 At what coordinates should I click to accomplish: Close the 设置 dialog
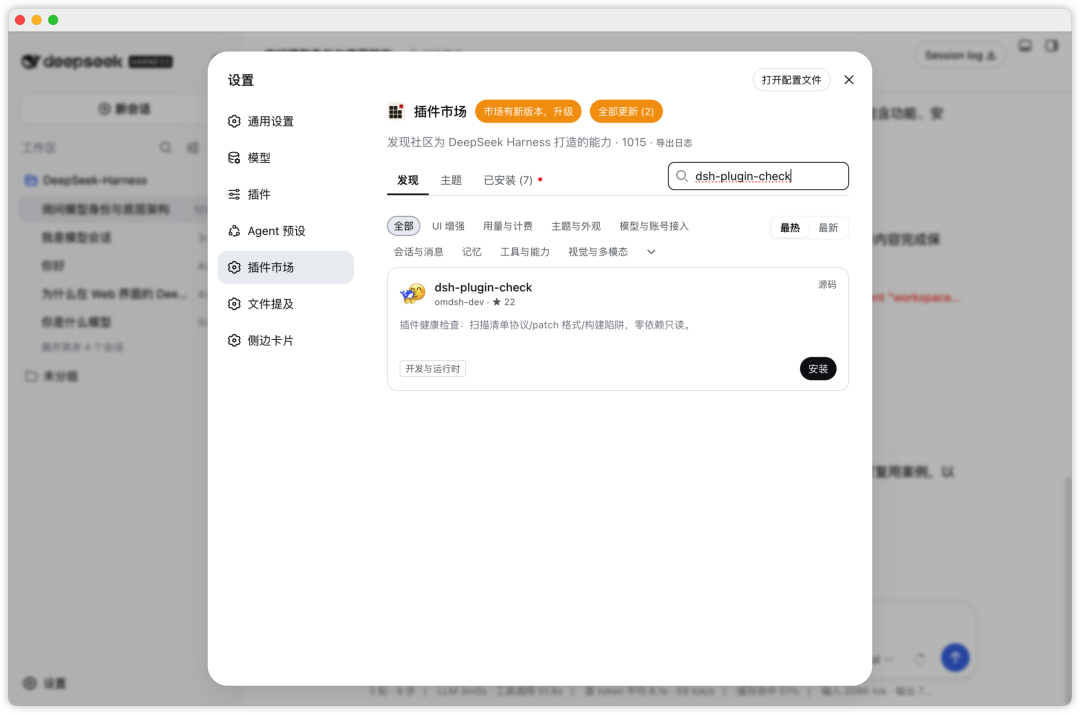tap(849, 80)
